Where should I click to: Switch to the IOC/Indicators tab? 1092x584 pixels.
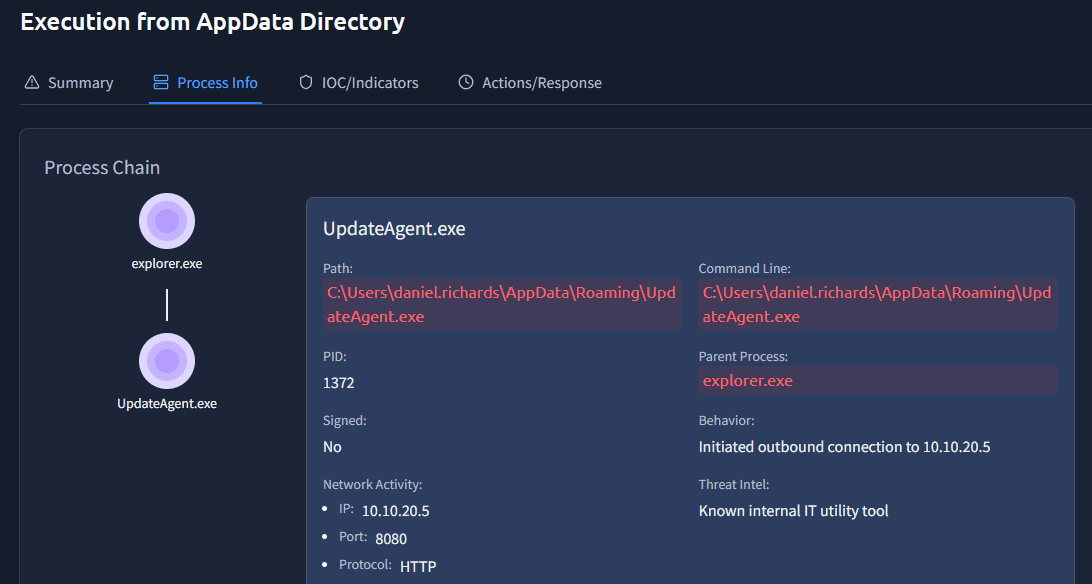(x=369, y=83)
